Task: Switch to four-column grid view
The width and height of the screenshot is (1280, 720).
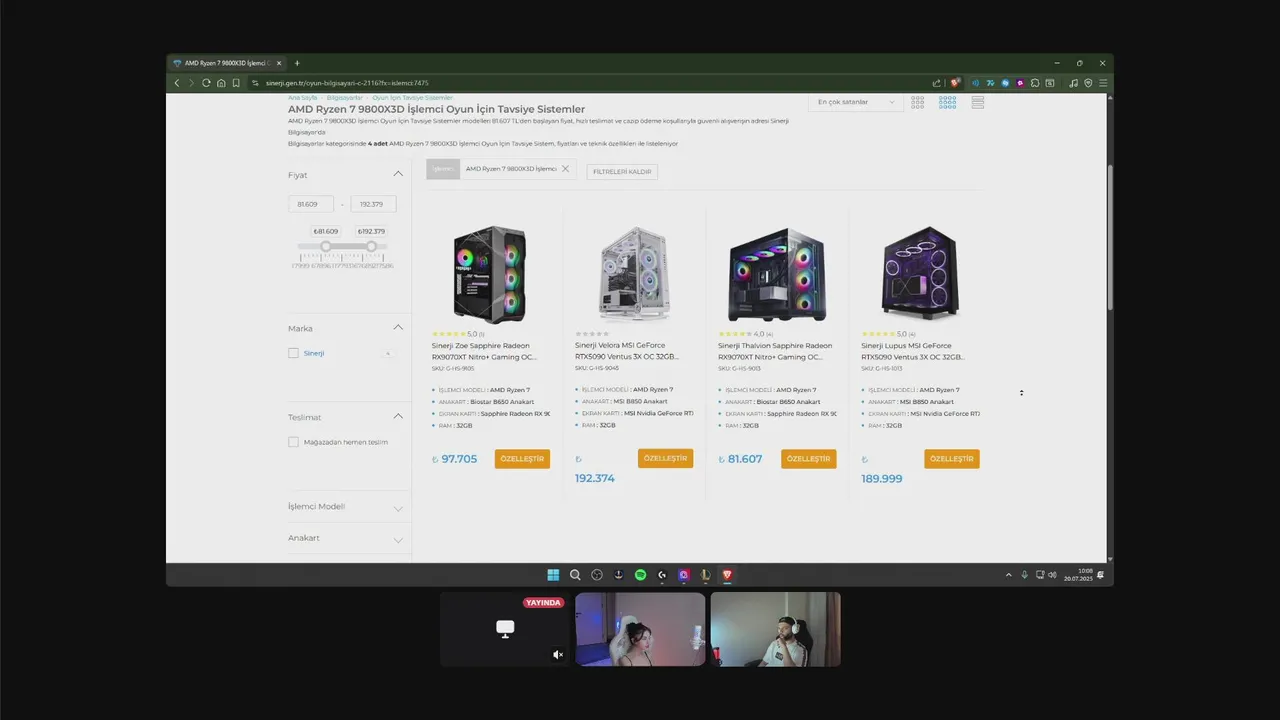Action: [947, 102]
